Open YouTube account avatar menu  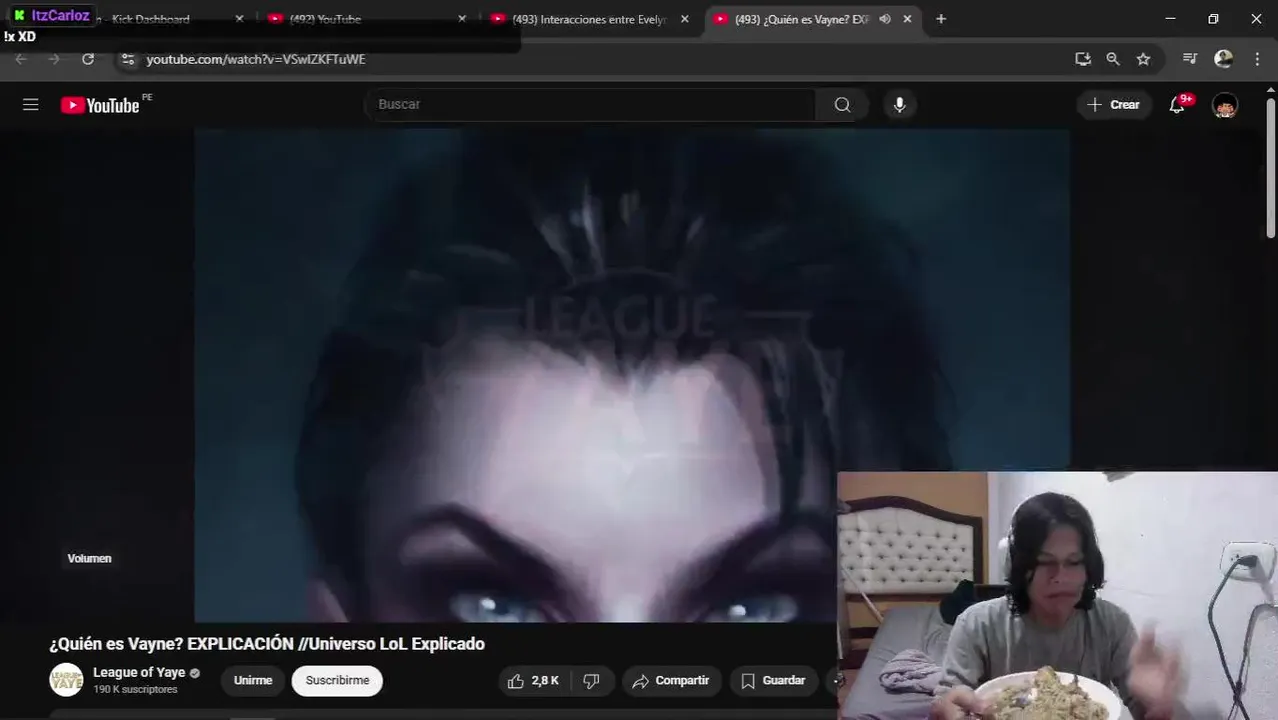1225,105
